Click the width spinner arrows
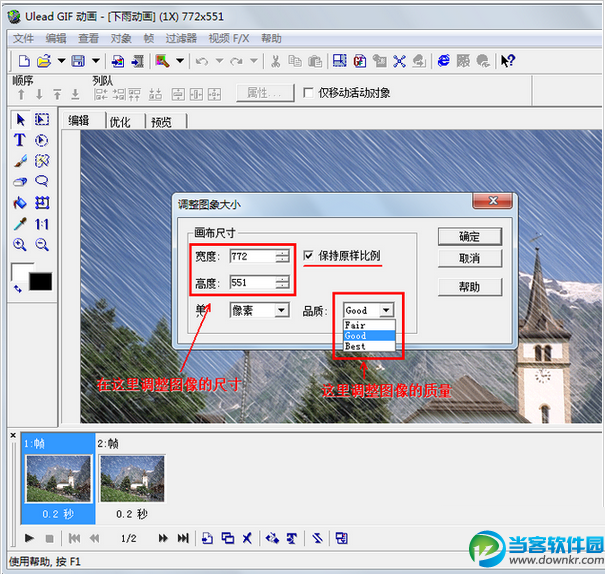Viewport: 605px width, 574px height. 283,257
